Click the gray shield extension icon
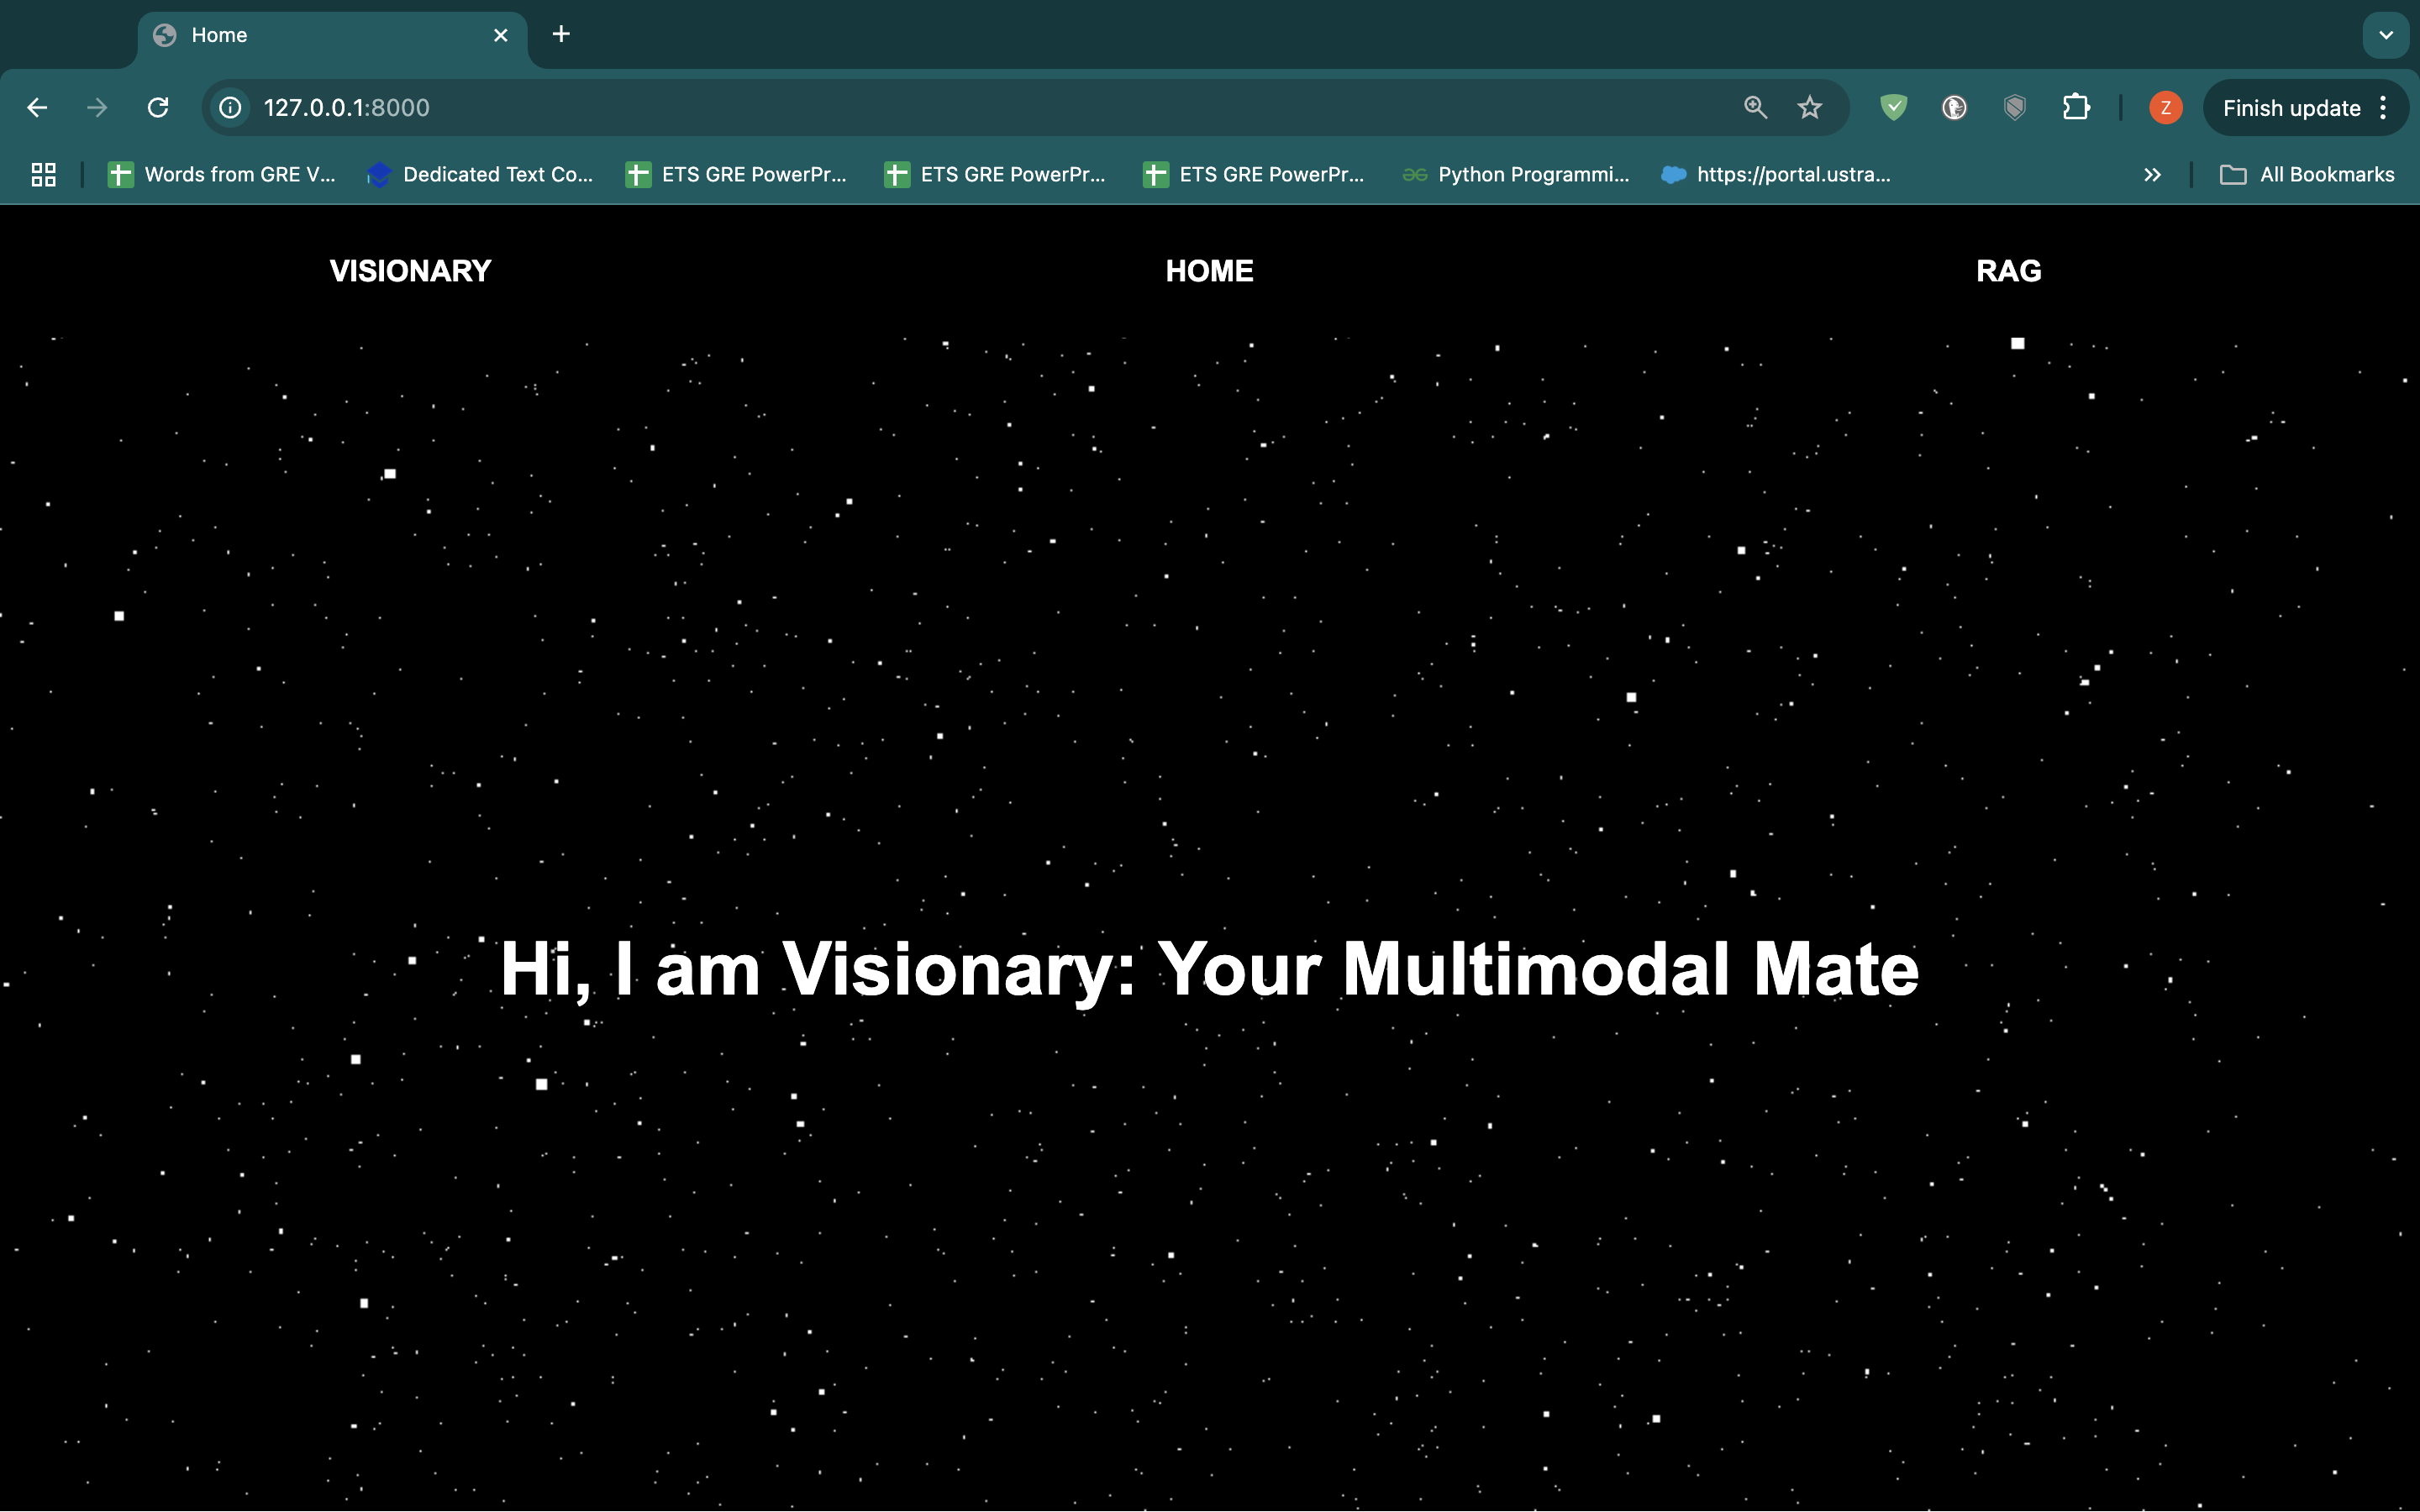 (x=2014, y=107)
